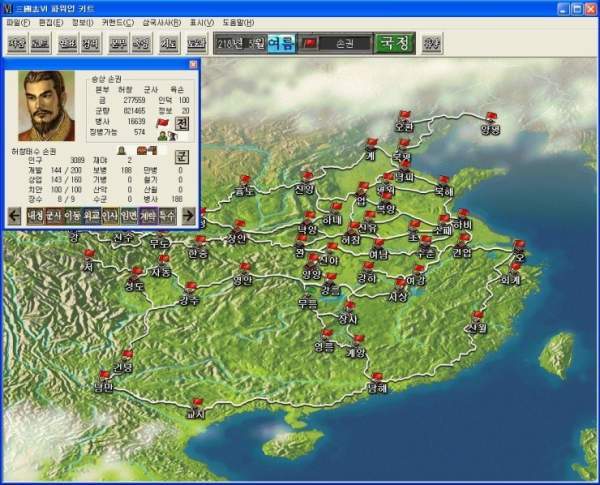Click the gold value 277559

point(135,100)
